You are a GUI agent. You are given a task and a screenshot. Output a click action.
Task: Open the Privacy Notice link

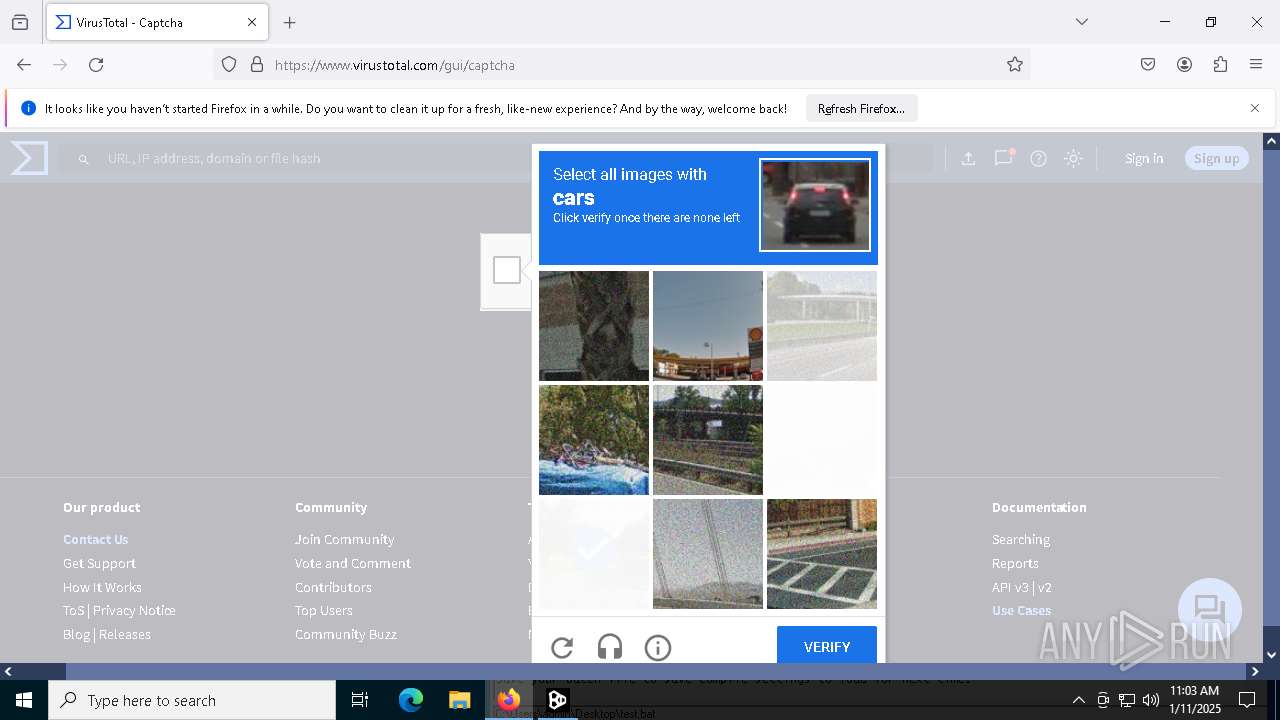[x=134, y=610]
